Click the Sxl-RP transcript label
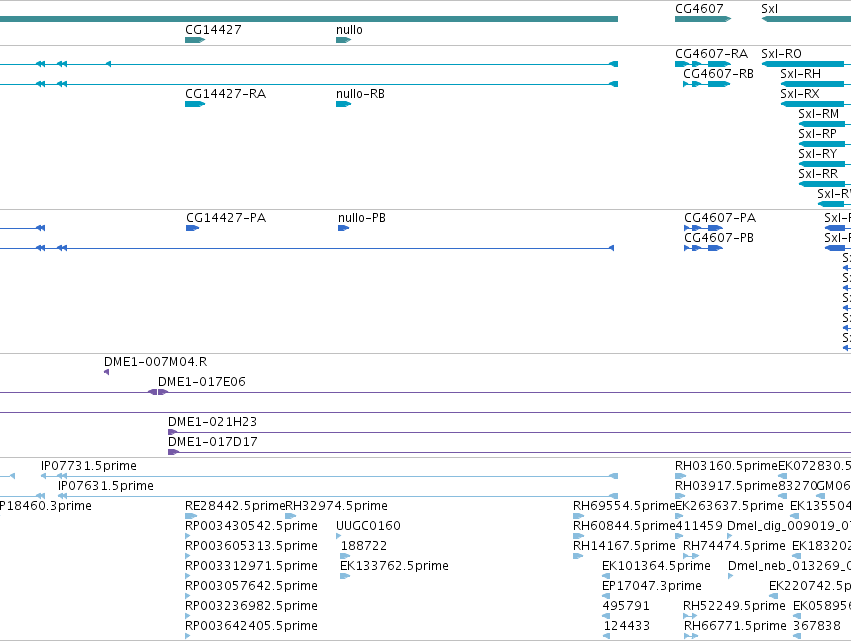The image size is (851, 641). click(x=817, y=134)
